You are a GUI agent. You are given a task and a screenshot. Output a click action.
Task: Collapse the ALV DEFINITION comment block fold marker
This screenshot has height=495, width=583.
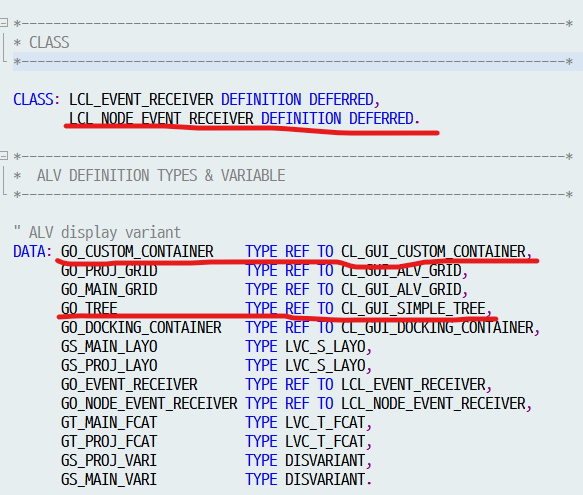(3, 155)
